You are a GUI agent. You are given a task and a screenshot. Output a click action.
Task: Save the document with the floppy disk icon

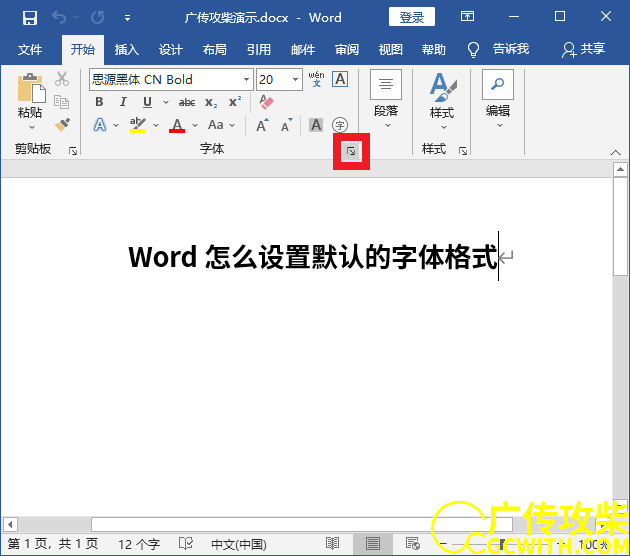pyautogui.click(x=30, y=18)
